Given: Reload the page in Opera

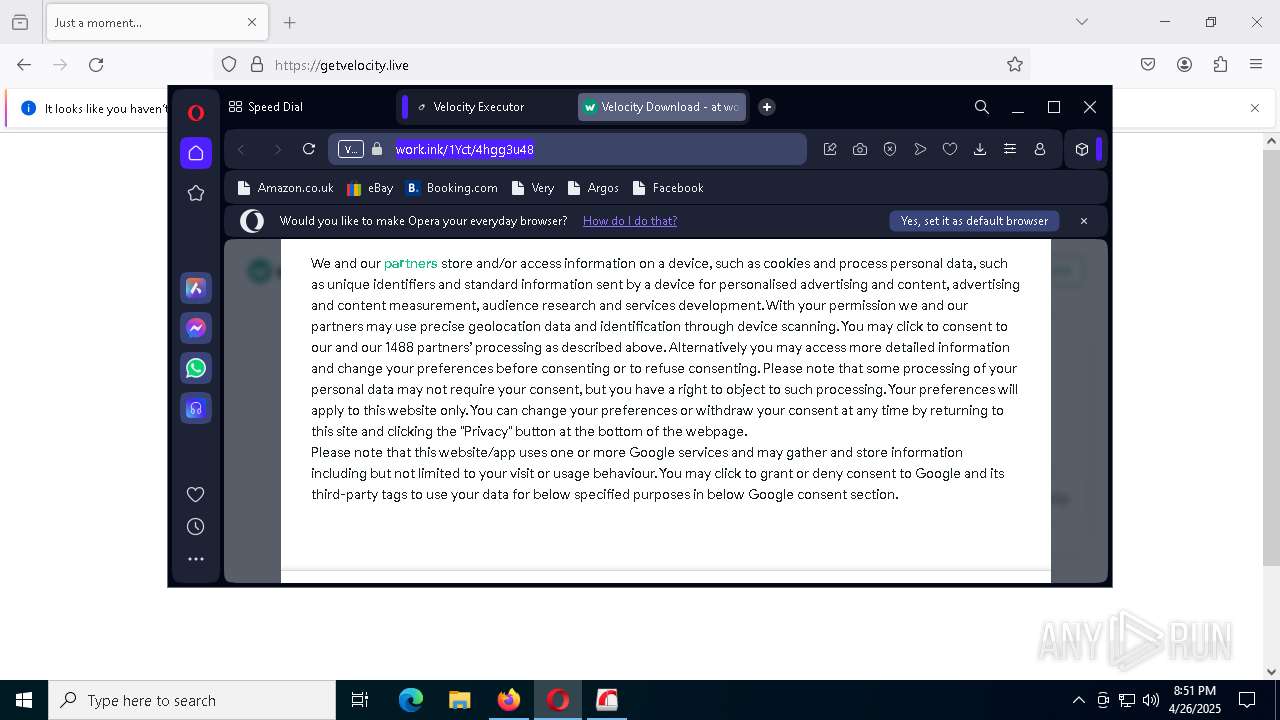Looking at the screenshot, I should 309,149.
